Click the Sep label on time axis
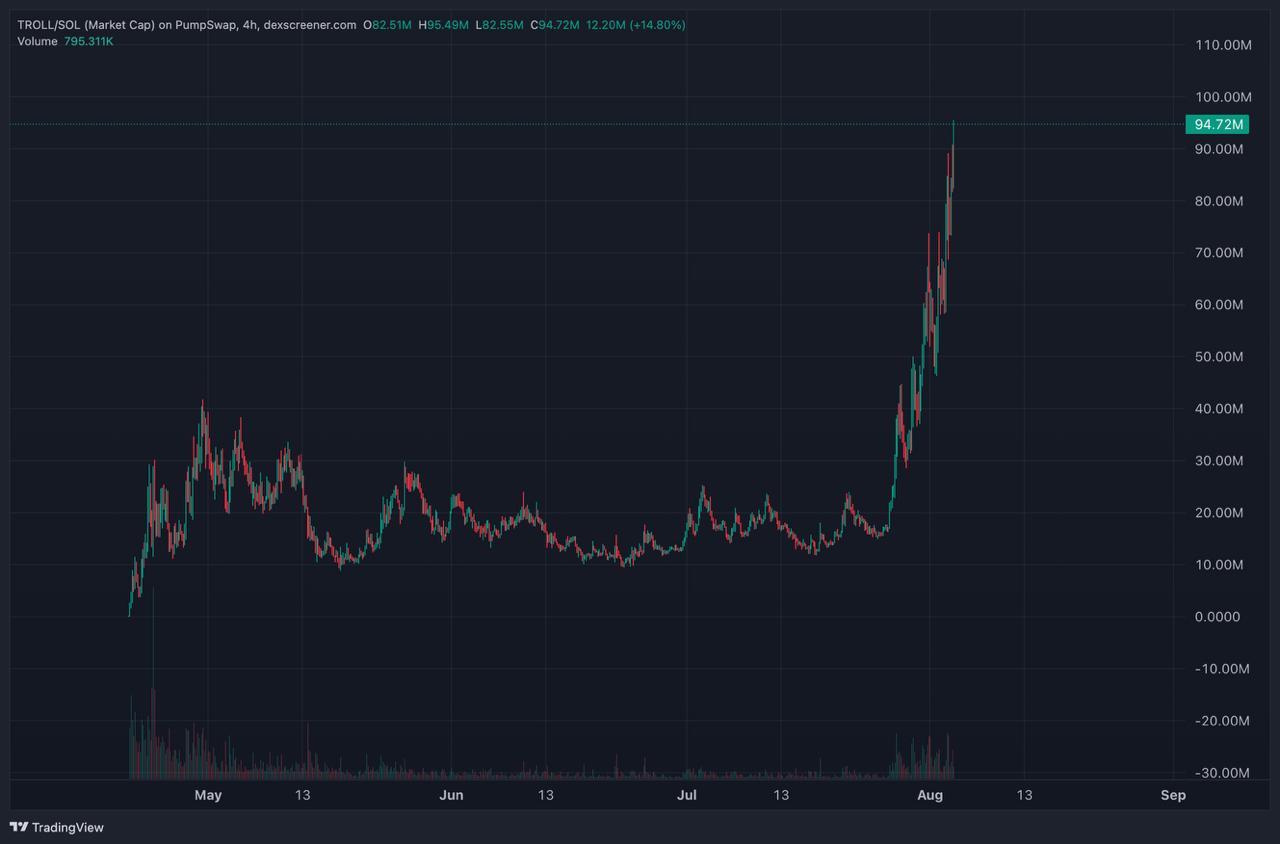The image size is (1280, 844). click(x=1173, y=795)
